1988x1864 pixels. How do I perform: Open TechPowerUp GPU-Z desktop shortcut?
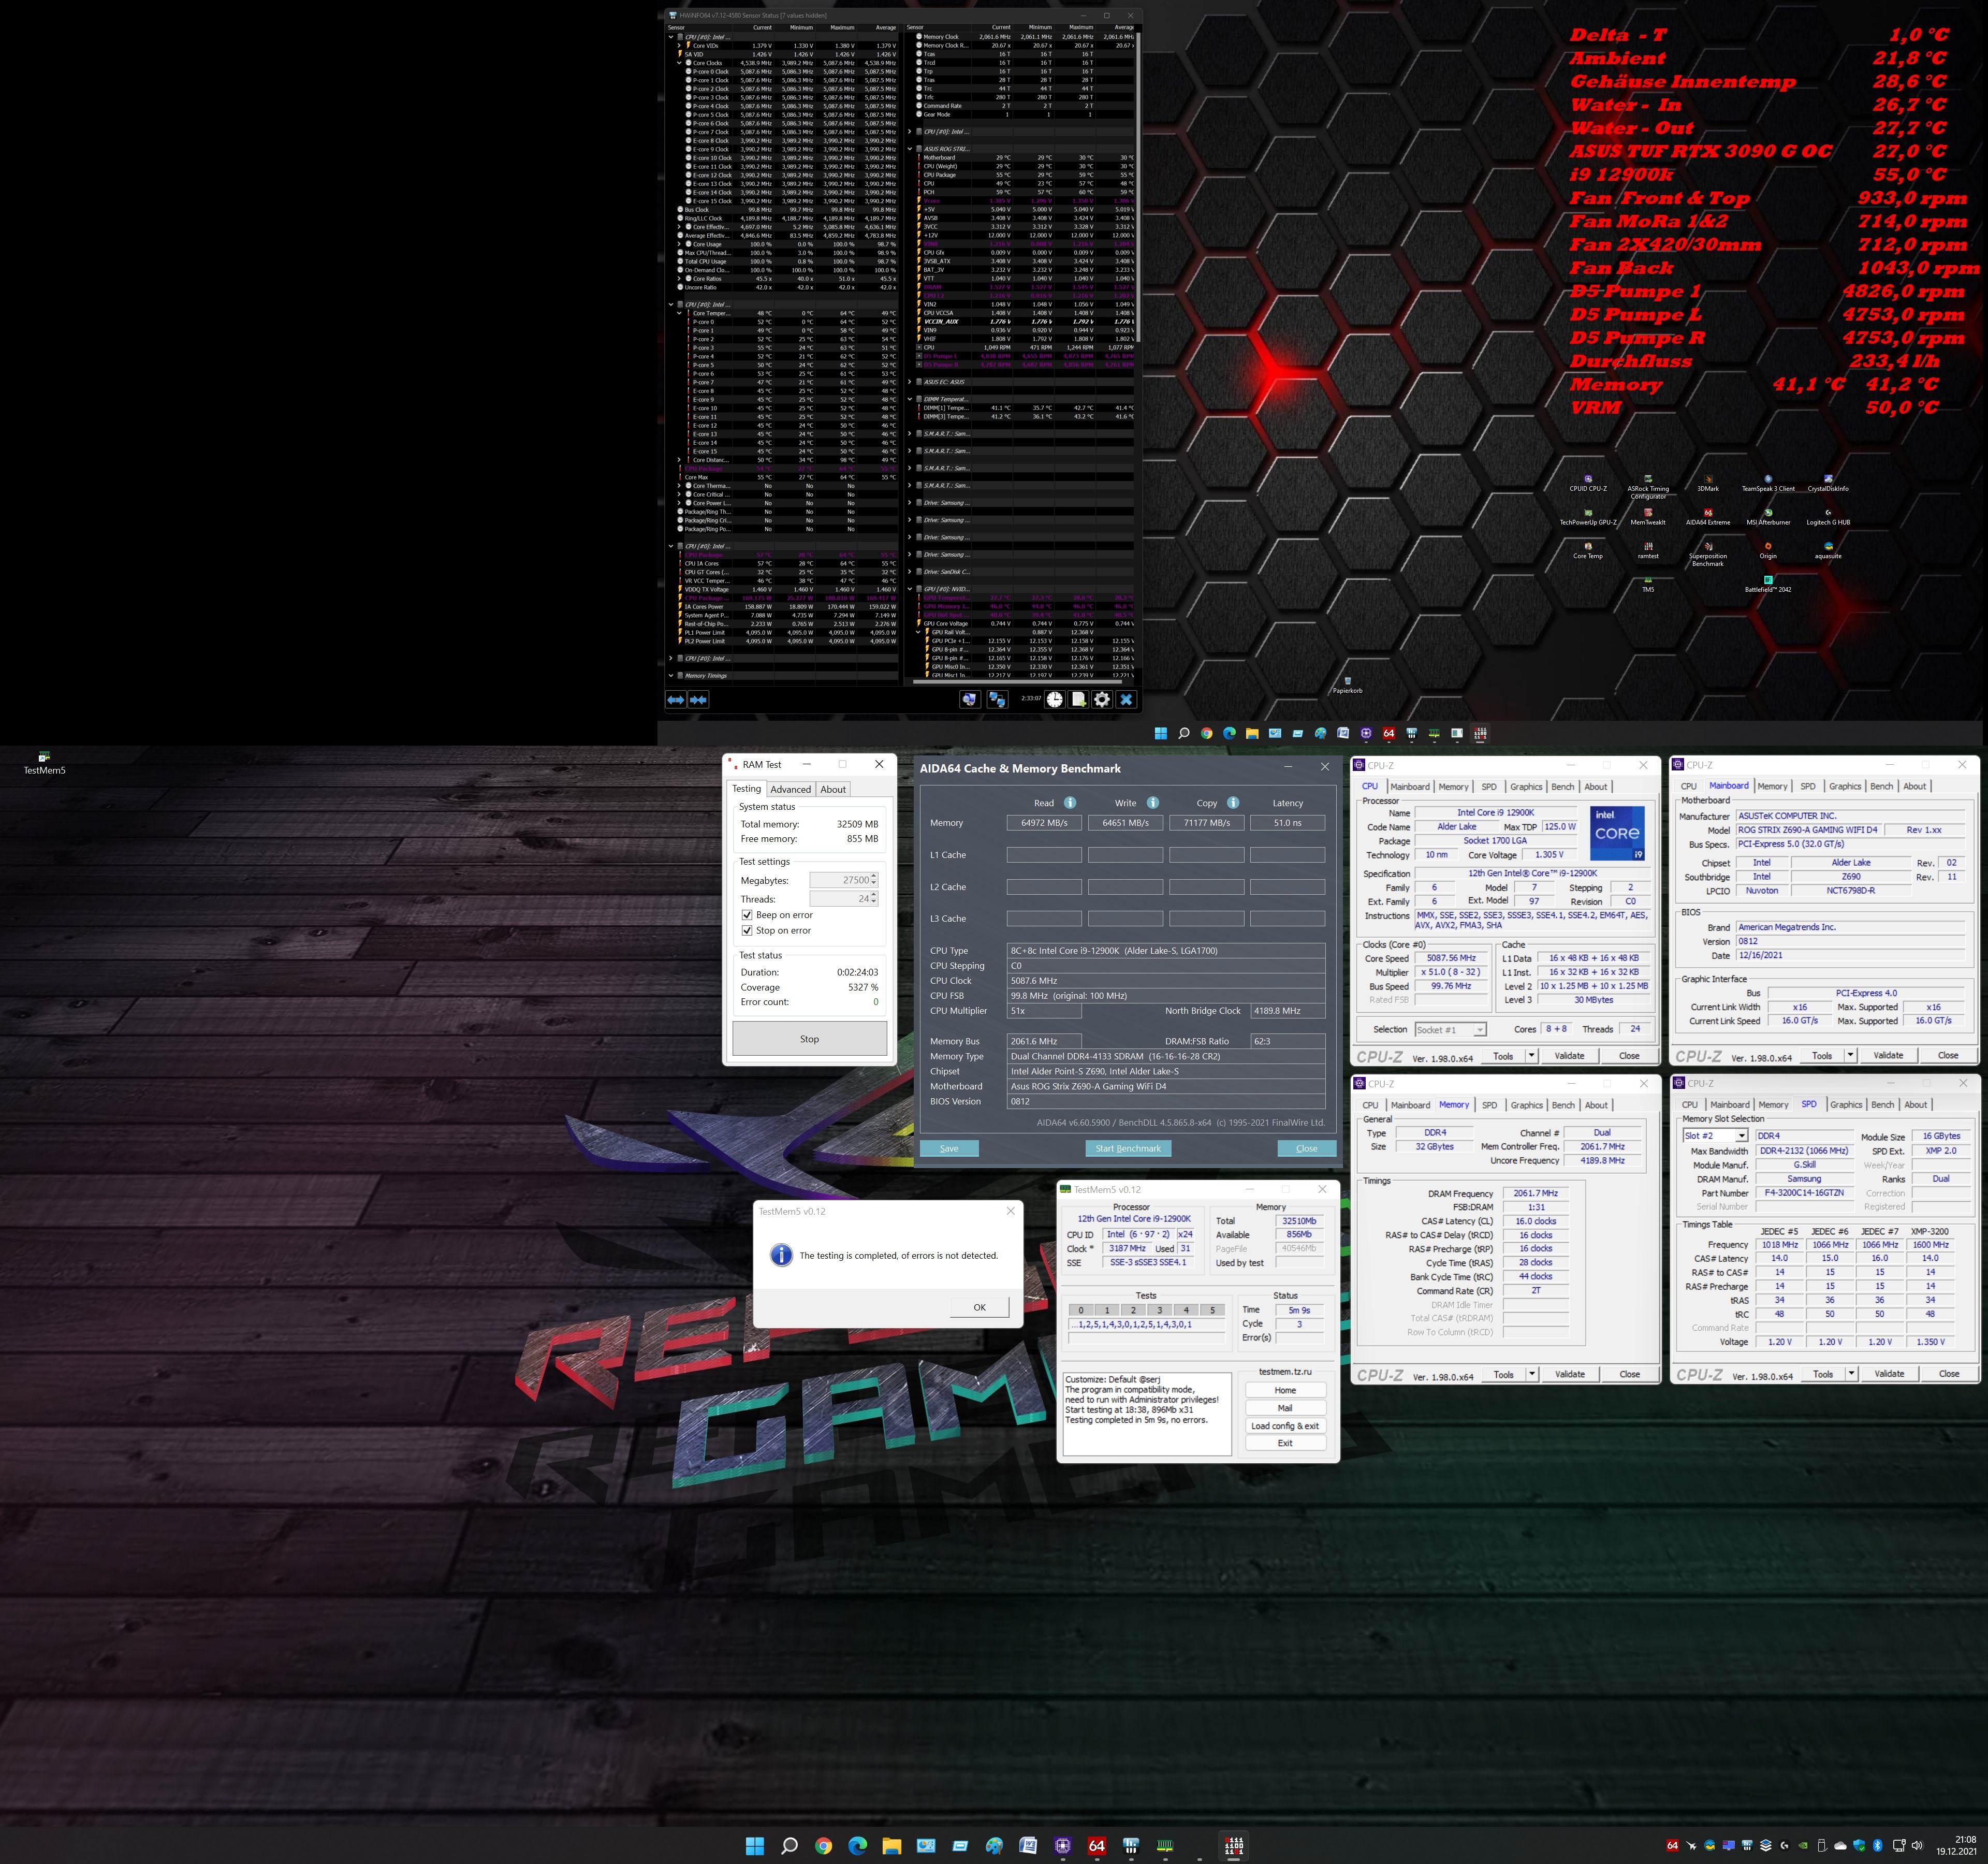pyautogui.click(x=1588, y=517)
